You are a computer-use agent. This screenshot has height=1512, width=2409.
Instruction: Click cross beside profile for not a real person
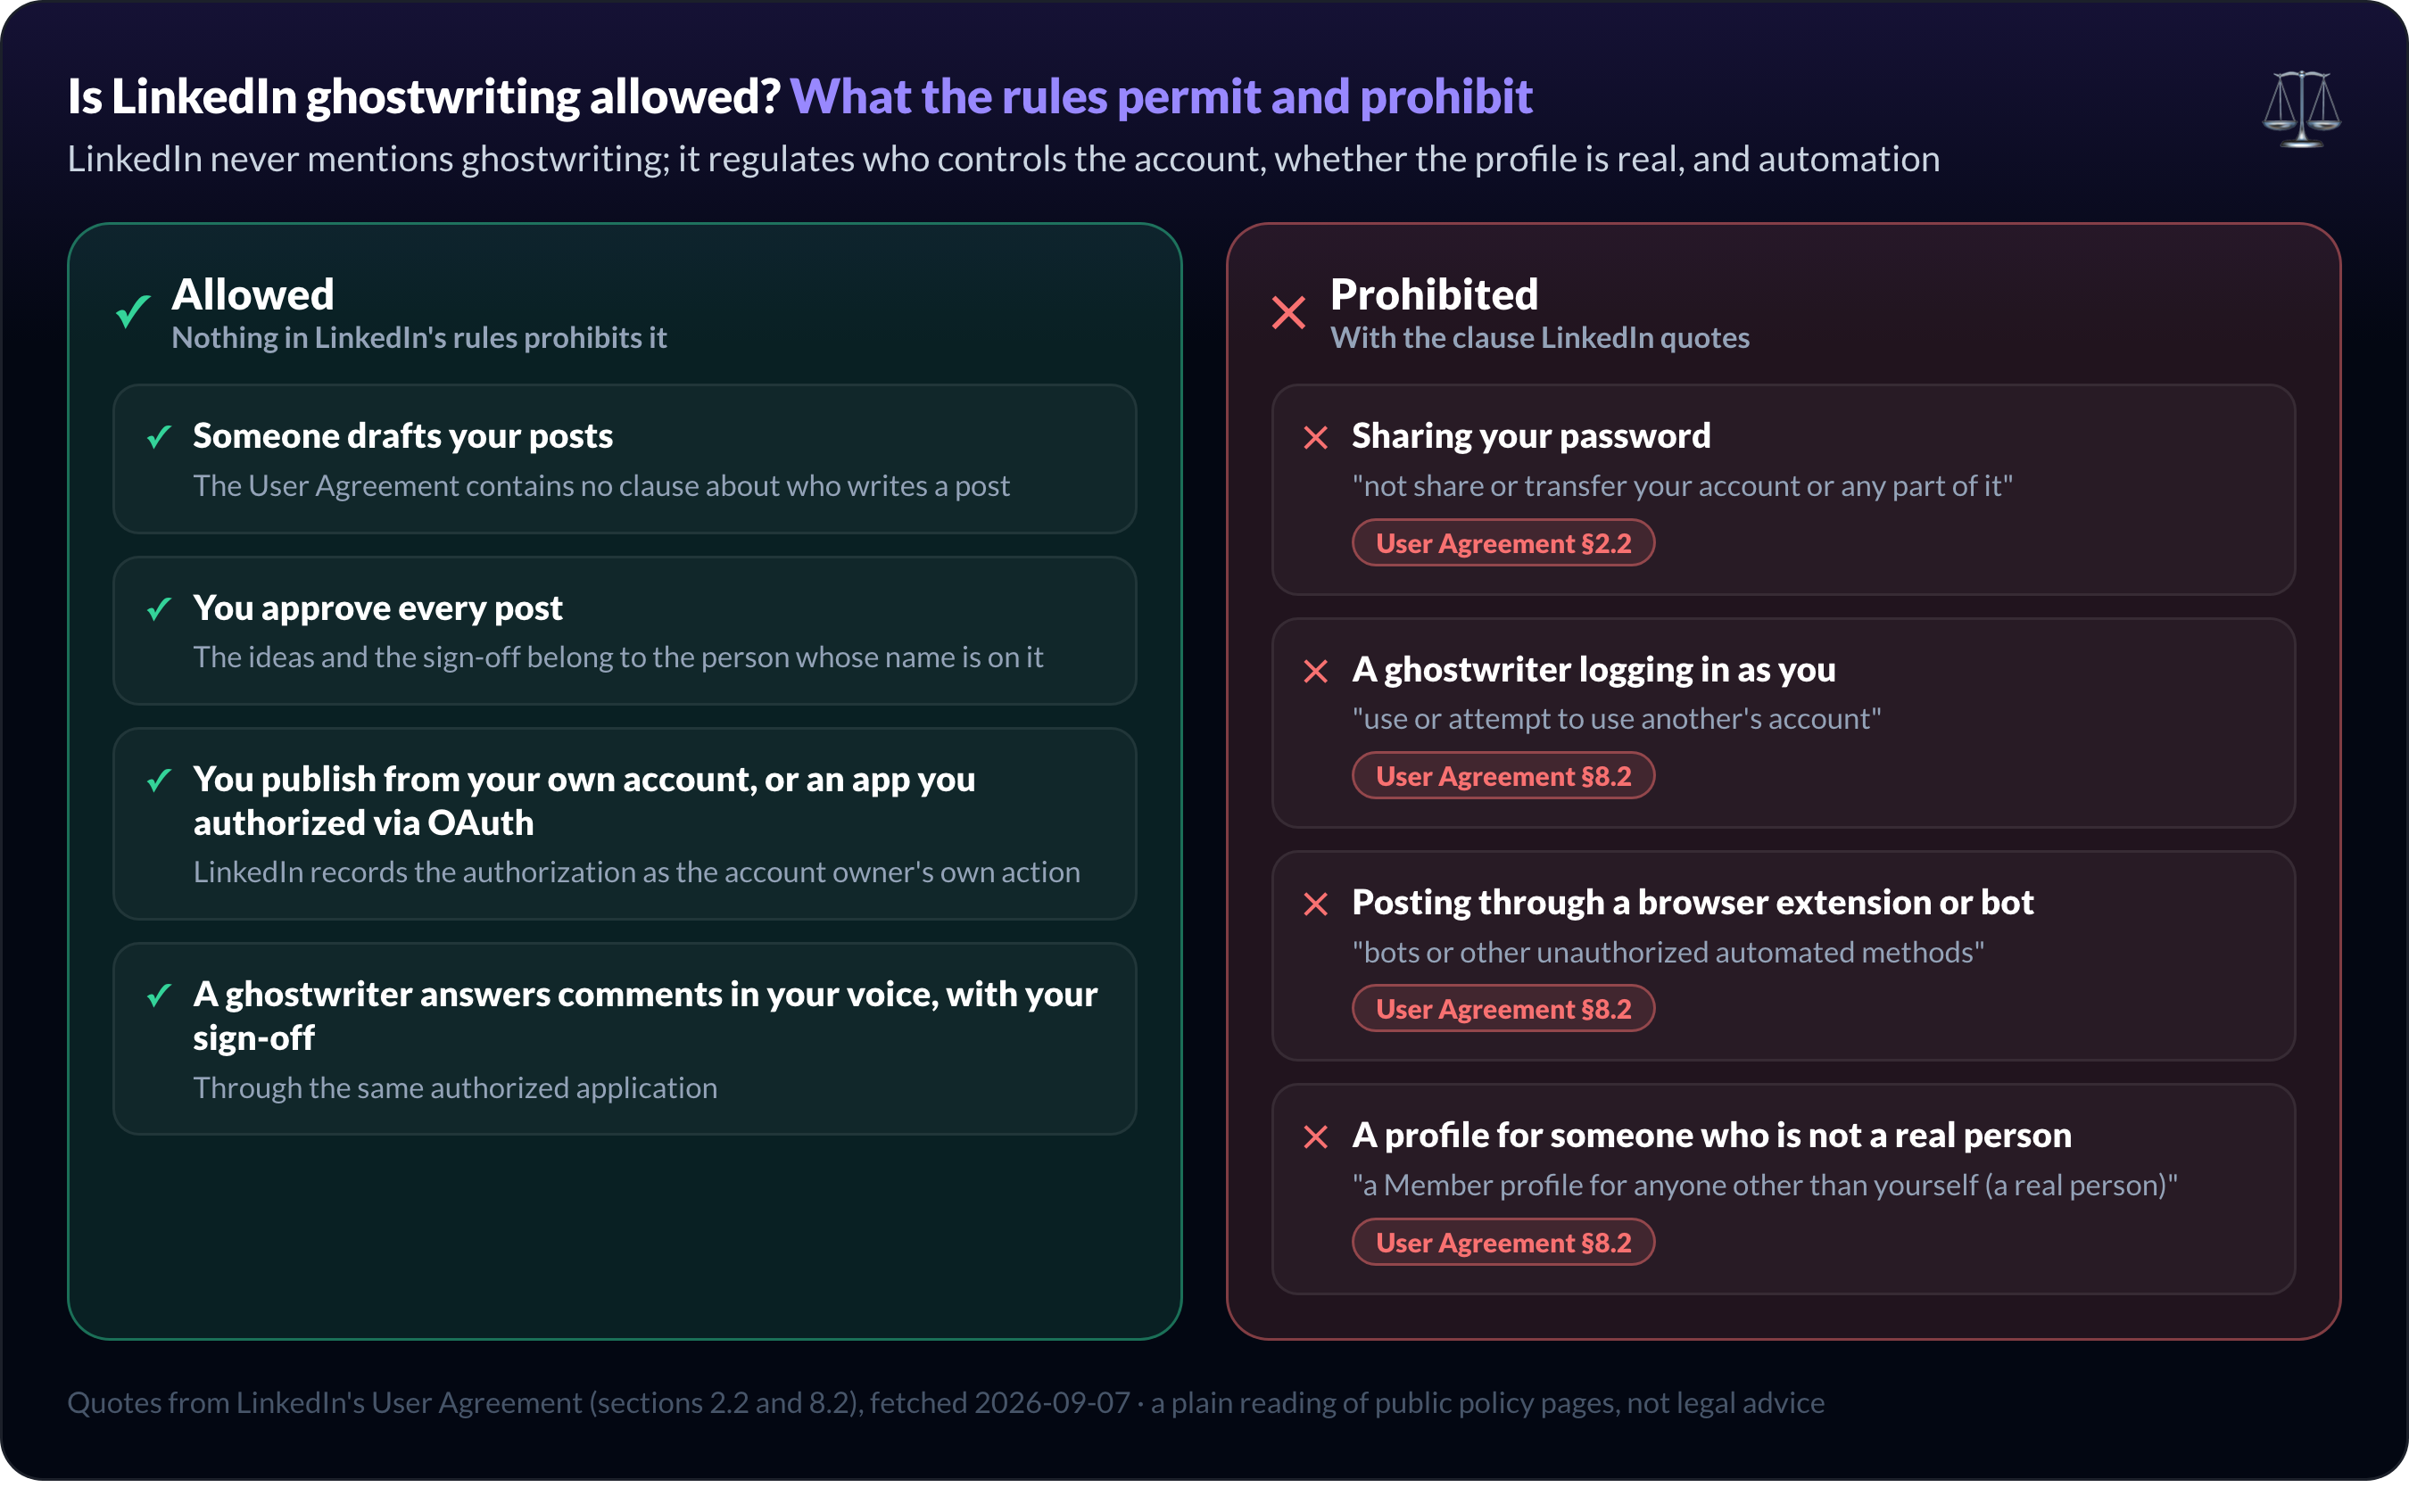tap(1316, 1137)
